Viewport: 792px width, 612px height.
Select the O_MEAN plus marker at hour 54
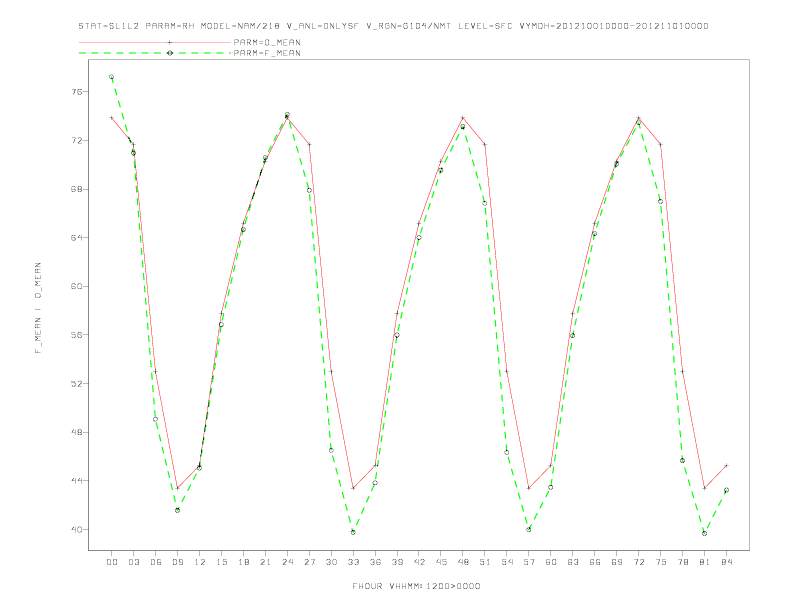pyautogui.click(x=507, y=372)
